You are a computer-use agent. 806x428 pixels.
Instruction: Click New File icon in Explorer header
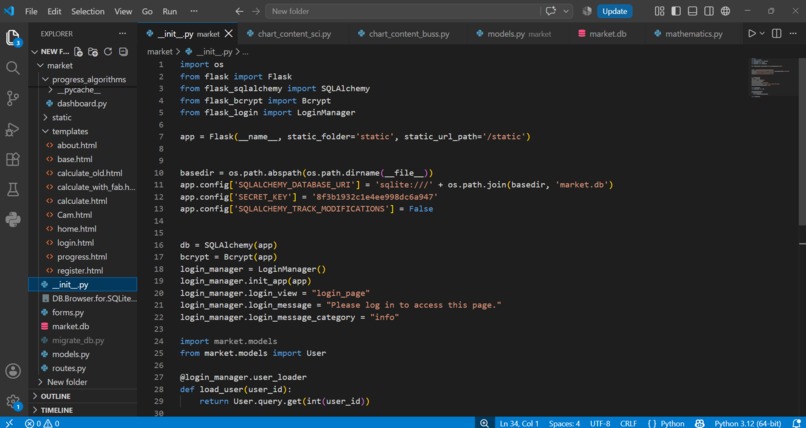coord(78,51)
